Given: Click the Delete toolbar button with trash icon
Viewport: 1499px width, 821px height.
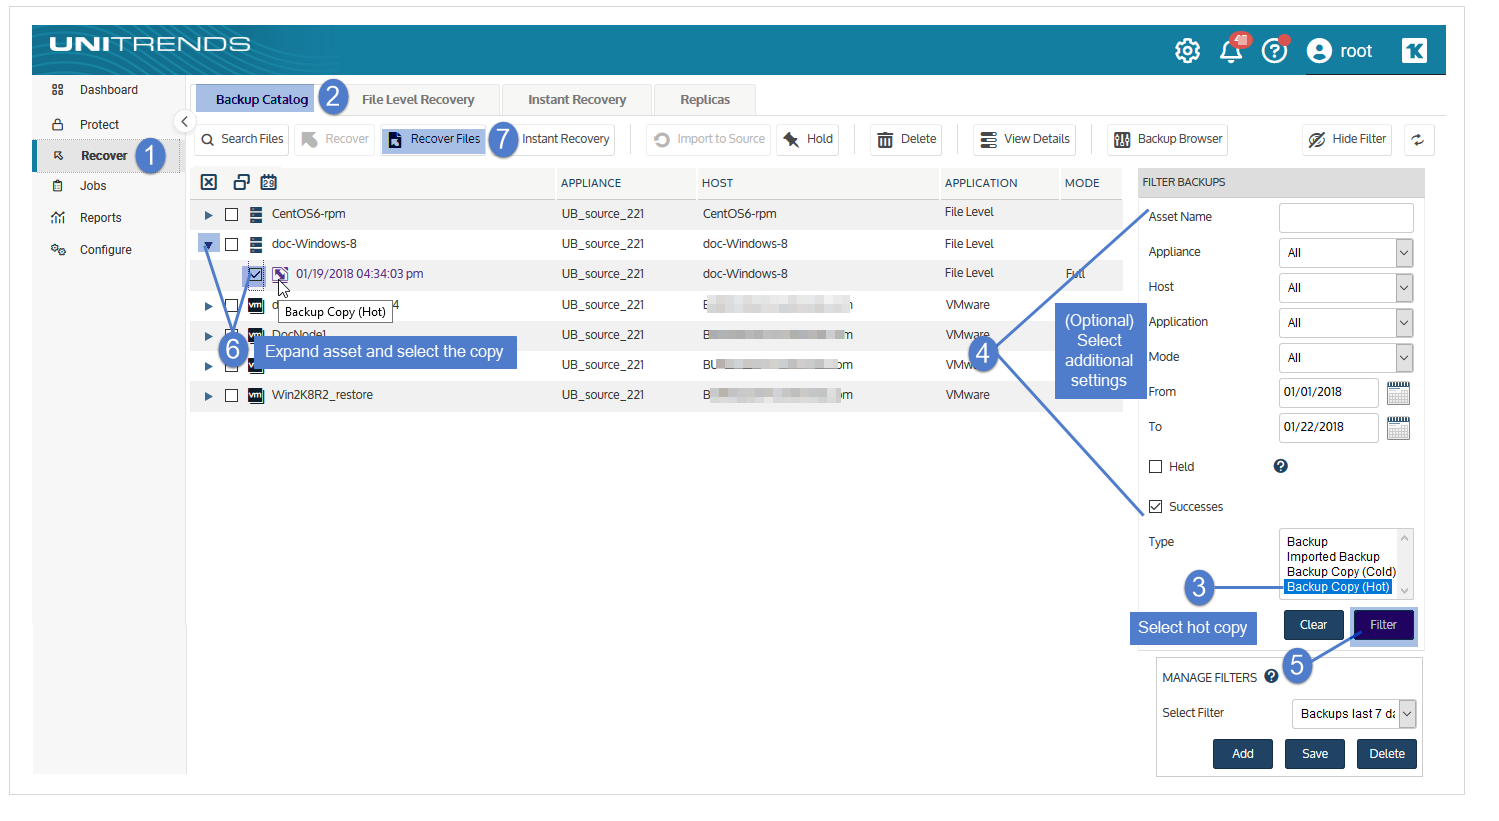Looking at the screenshot, I should [907, 139].
